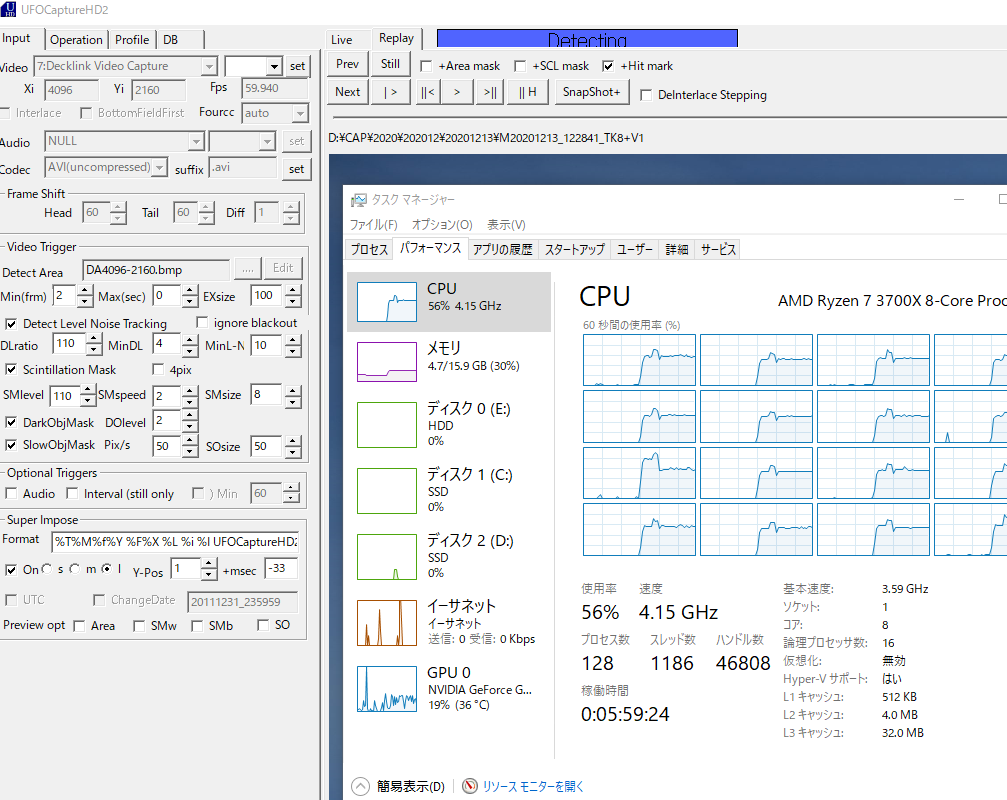Increase the Min(frm) value with up arrow

[69, 290]
